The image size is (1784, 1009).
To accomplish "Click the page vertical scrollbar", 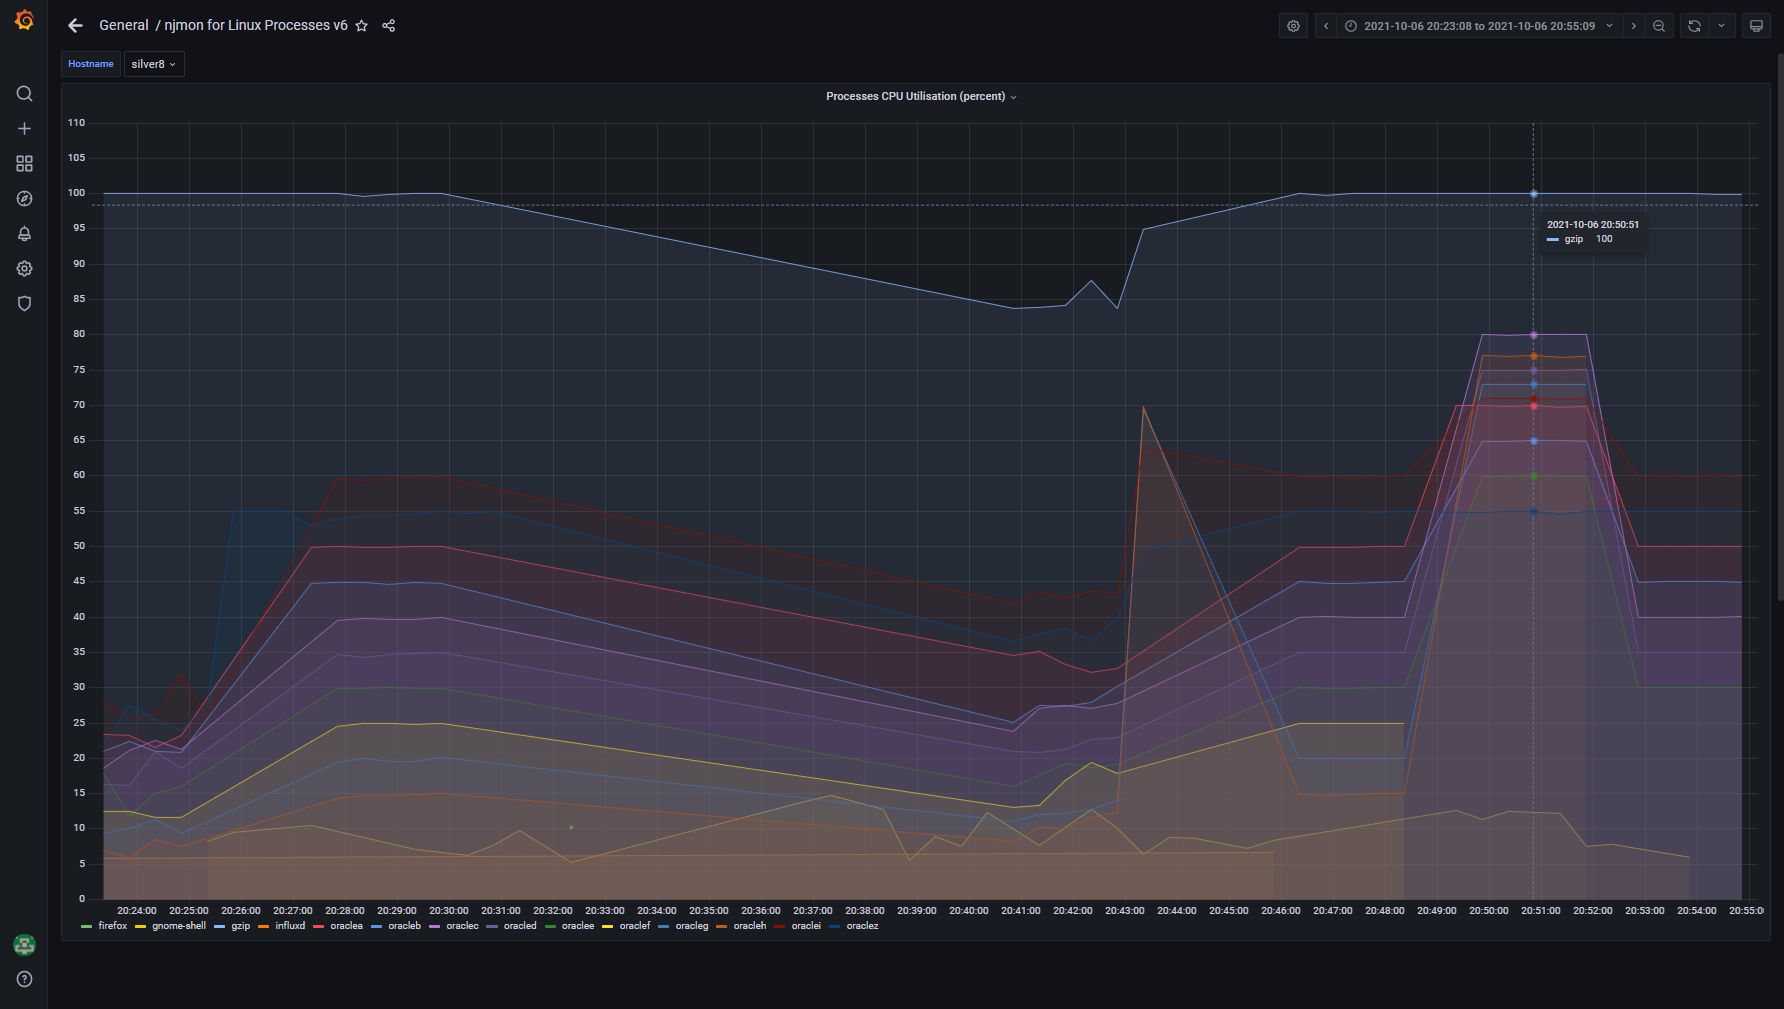I will 1779,325.
